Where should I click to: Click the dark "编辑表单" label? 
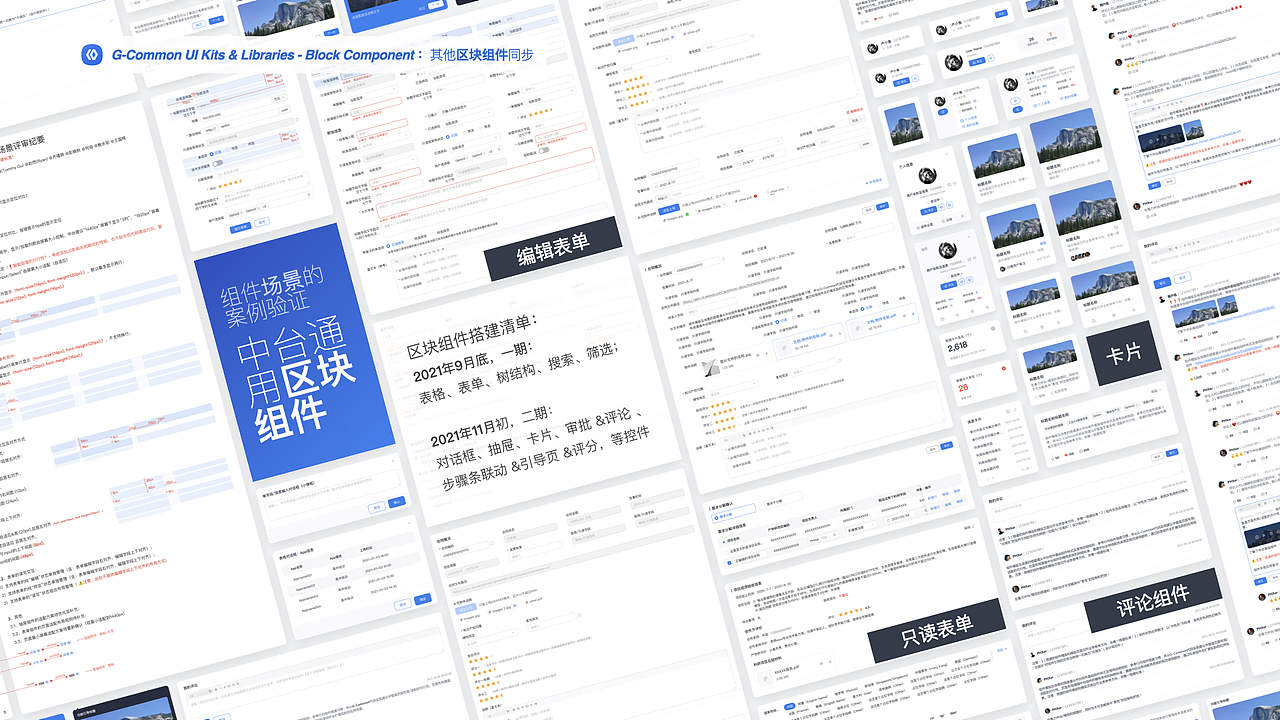click(x=553, y=249)
